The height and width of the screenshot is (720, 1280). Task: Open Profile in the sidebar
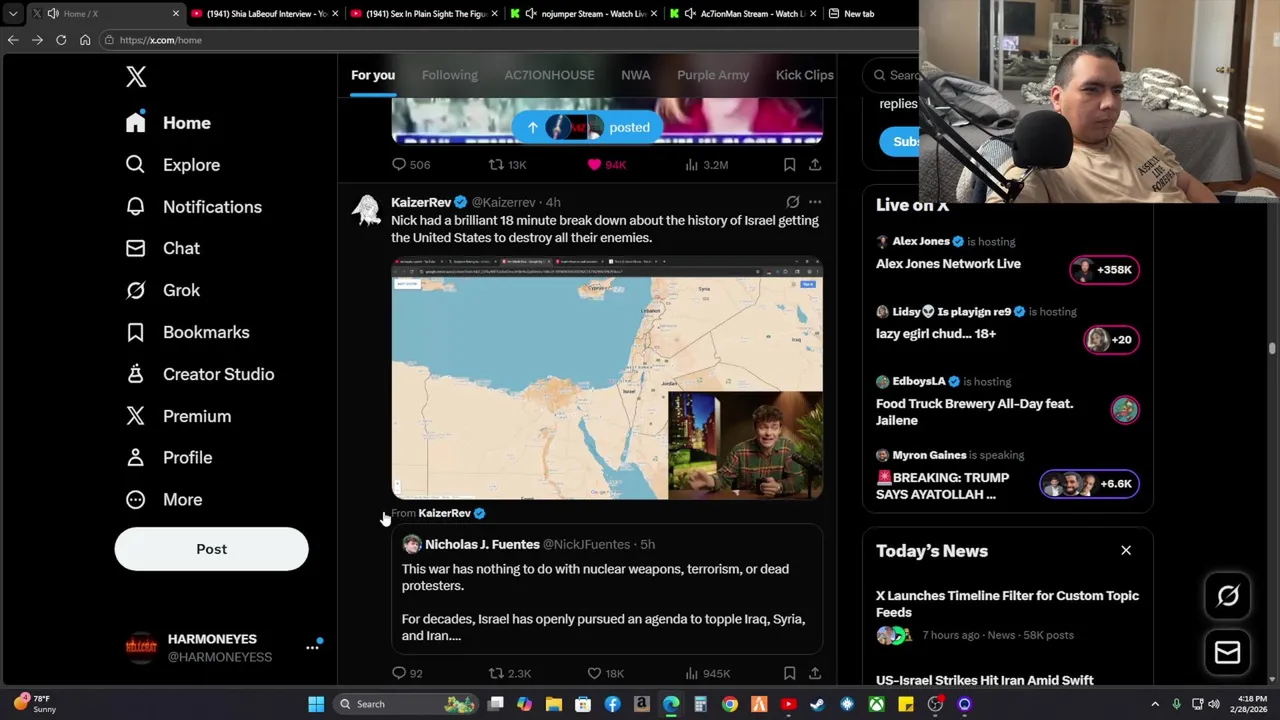click(x=169, y=457)
